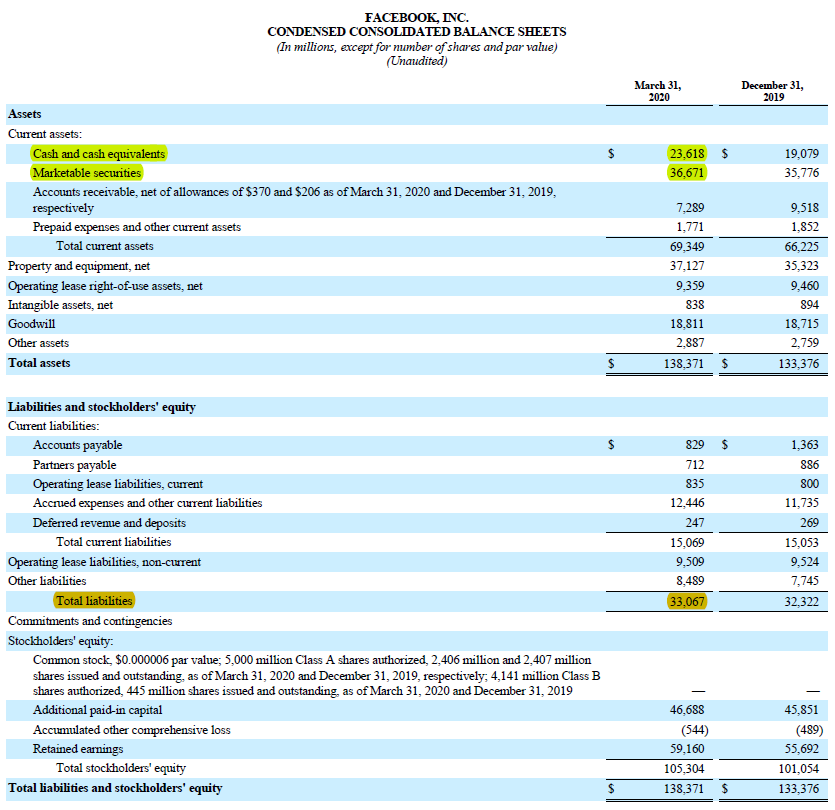Click 'Operating lease liabilities, non-current' label
The width and height of the screenshot is (835, 810).
click(x=104, y=562)
